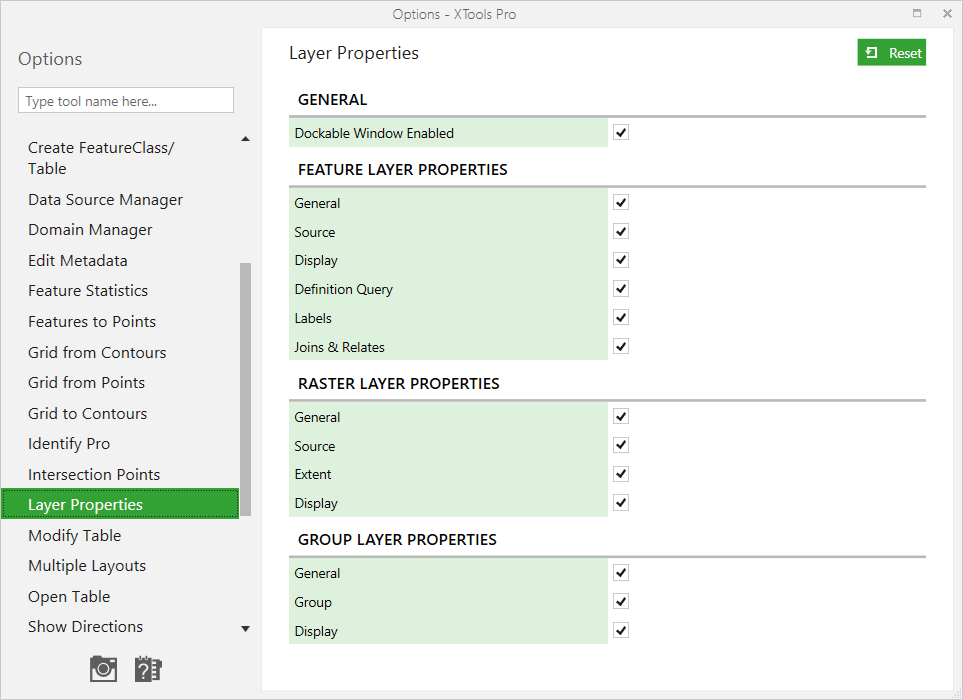
Task: Open Identify Pro options
Action: [x=120, y=443]
